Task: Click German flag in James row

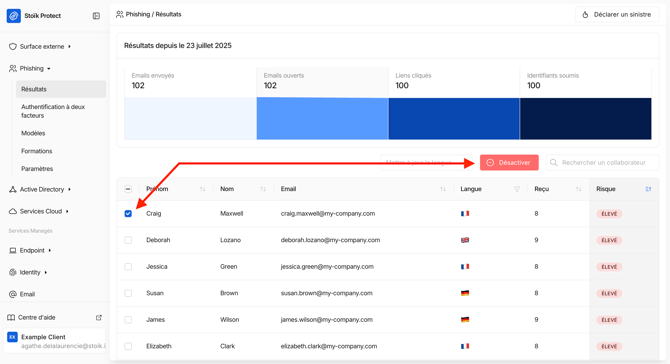Action: [465, 320]
